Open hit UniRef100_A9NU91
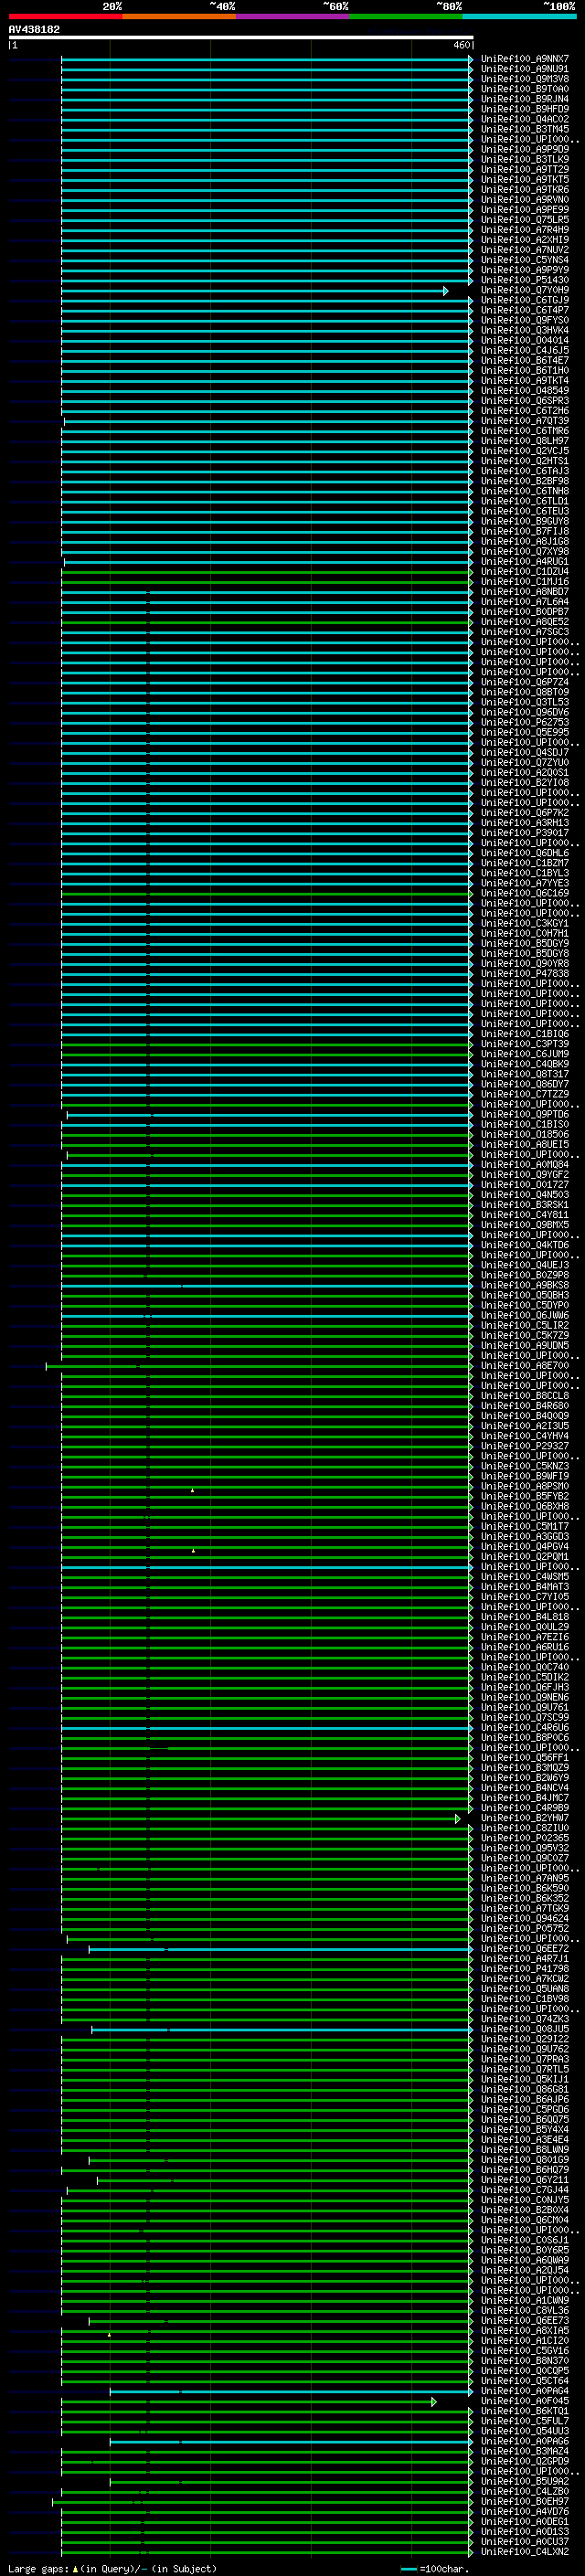Viewport: 585px width, 2576px height. [524, 69]
